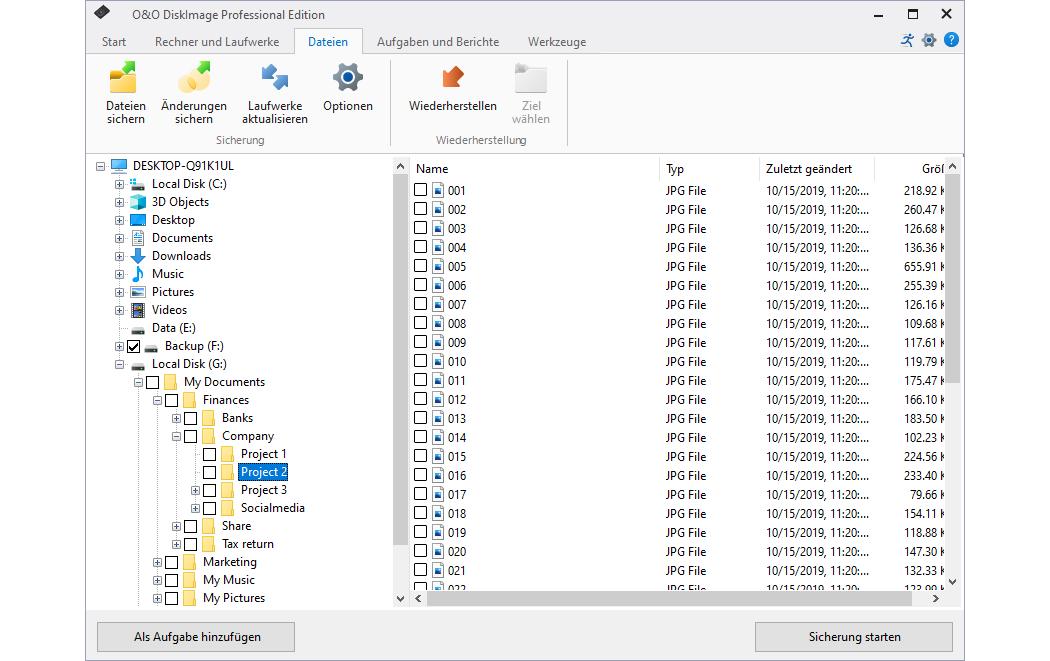The width and height of the screenshot is (1050, 661).
Task: Click the Documents folder icon
Action: click(138, 238)
